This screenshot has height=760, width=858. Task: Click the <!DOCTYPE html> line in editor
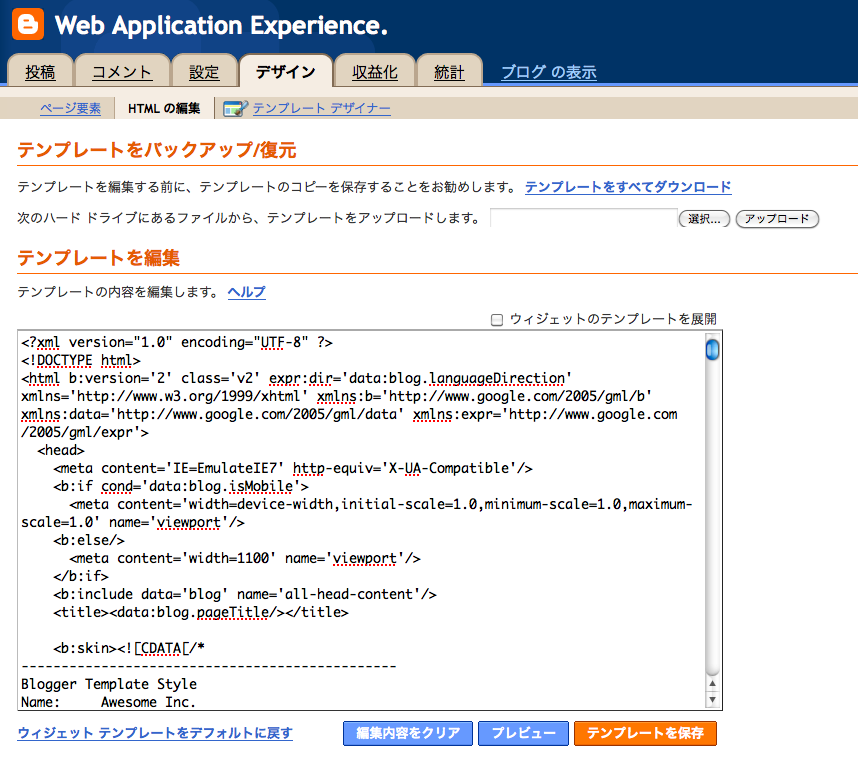pos(81,361)
